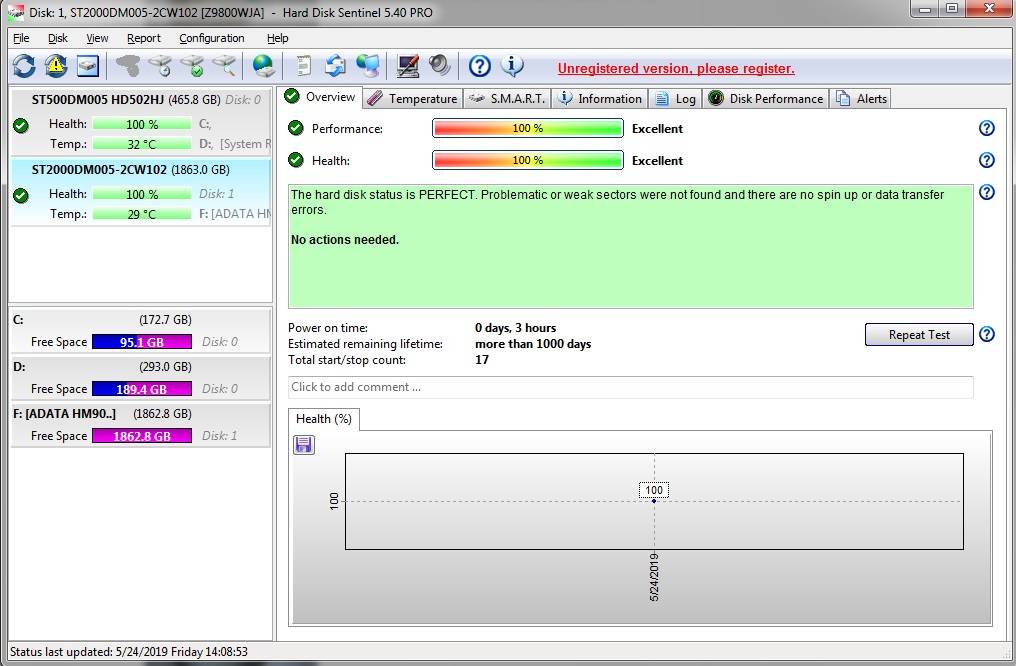Click the green check icon of ST2000DM005 disk
This screenshot has height=666, width=1016.
[21, 196]
